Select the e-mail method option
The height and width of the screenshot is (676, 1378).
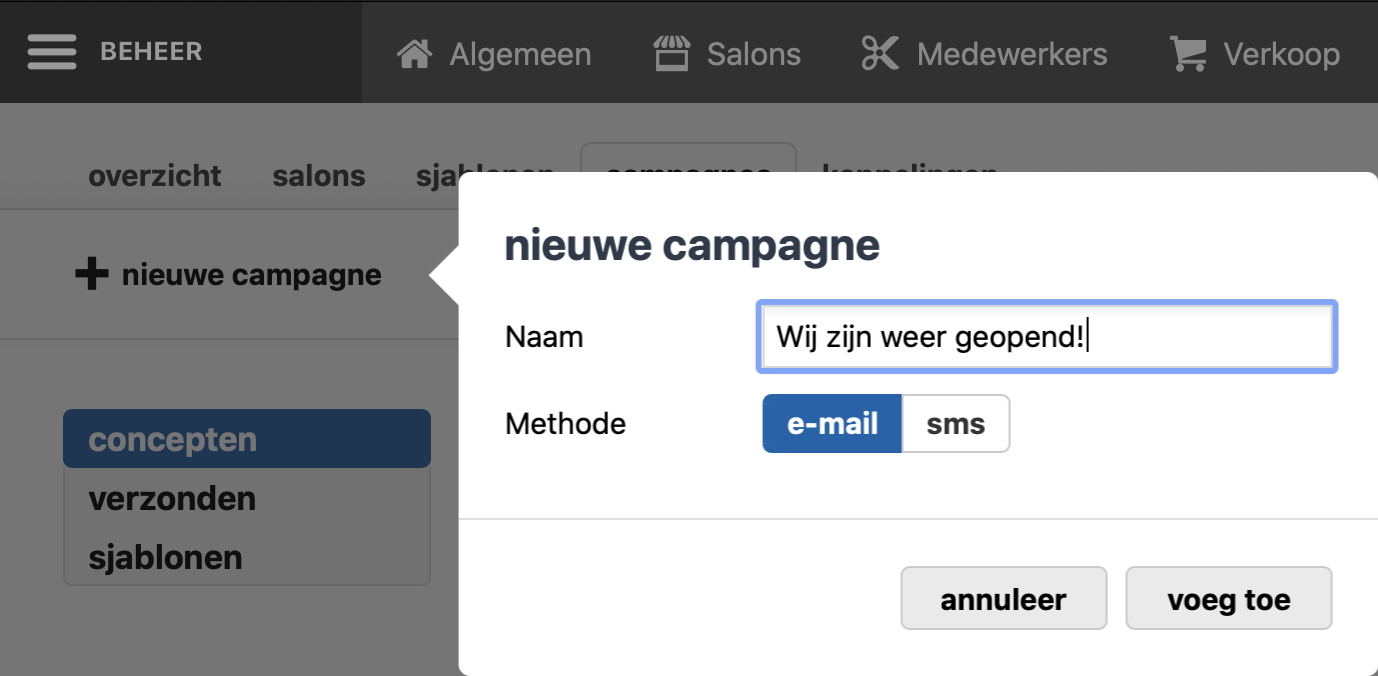(x=832, y=424)
